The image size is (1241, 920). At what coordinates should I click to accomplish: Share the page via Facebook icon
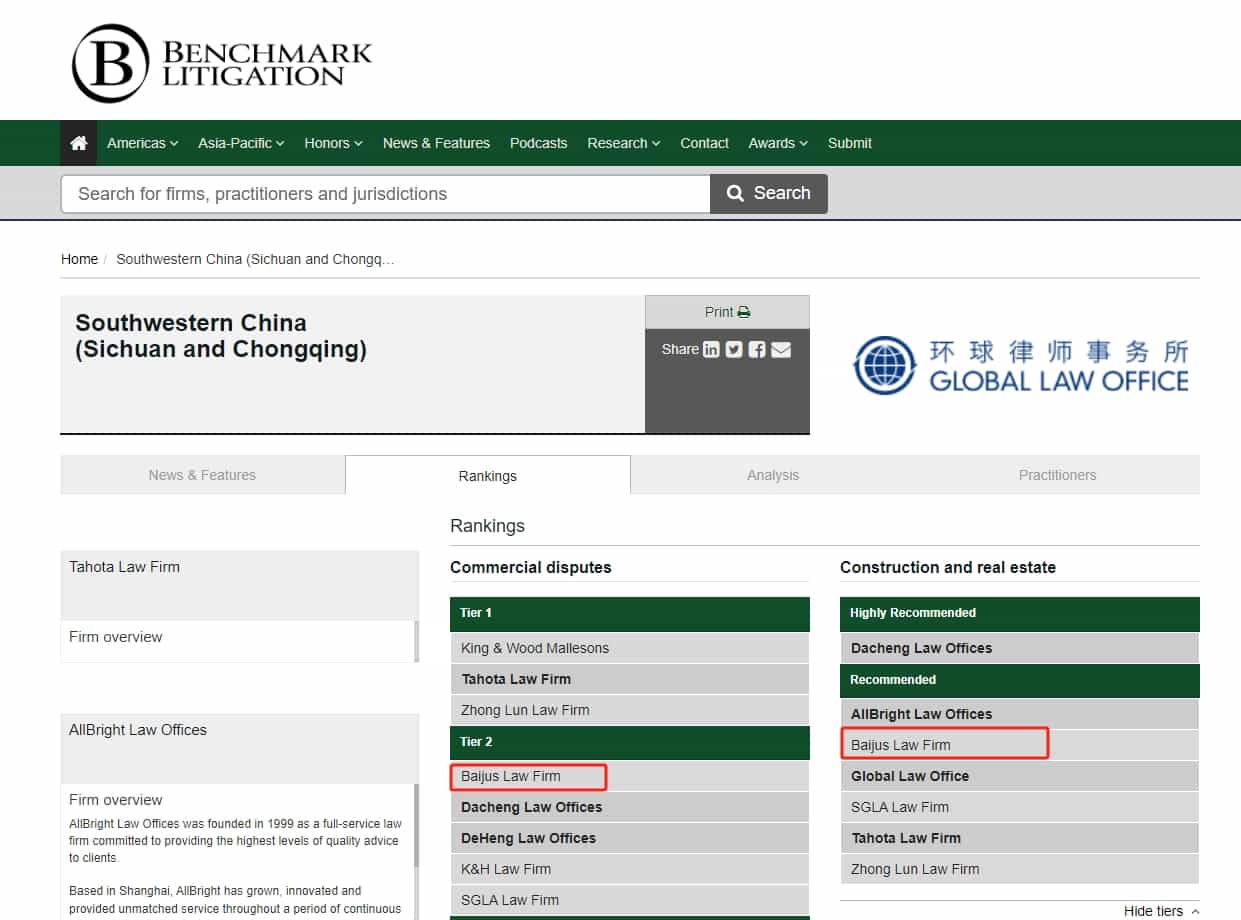coord(757,349)
